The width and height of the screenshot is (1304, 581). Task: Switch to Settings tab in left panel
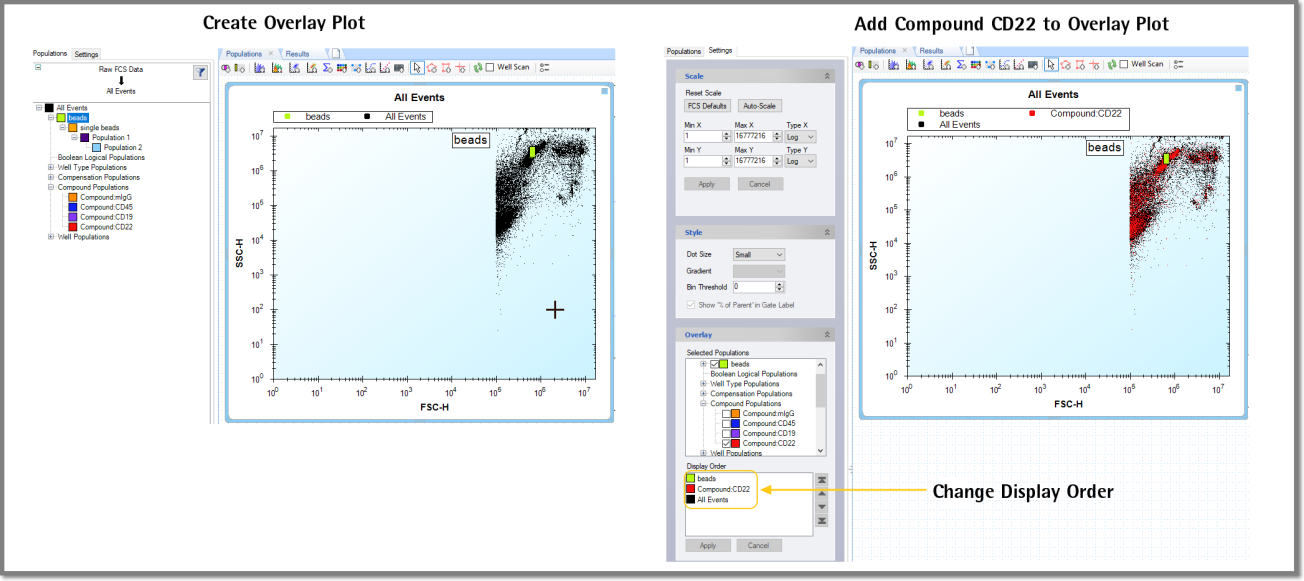pos(86,54)
